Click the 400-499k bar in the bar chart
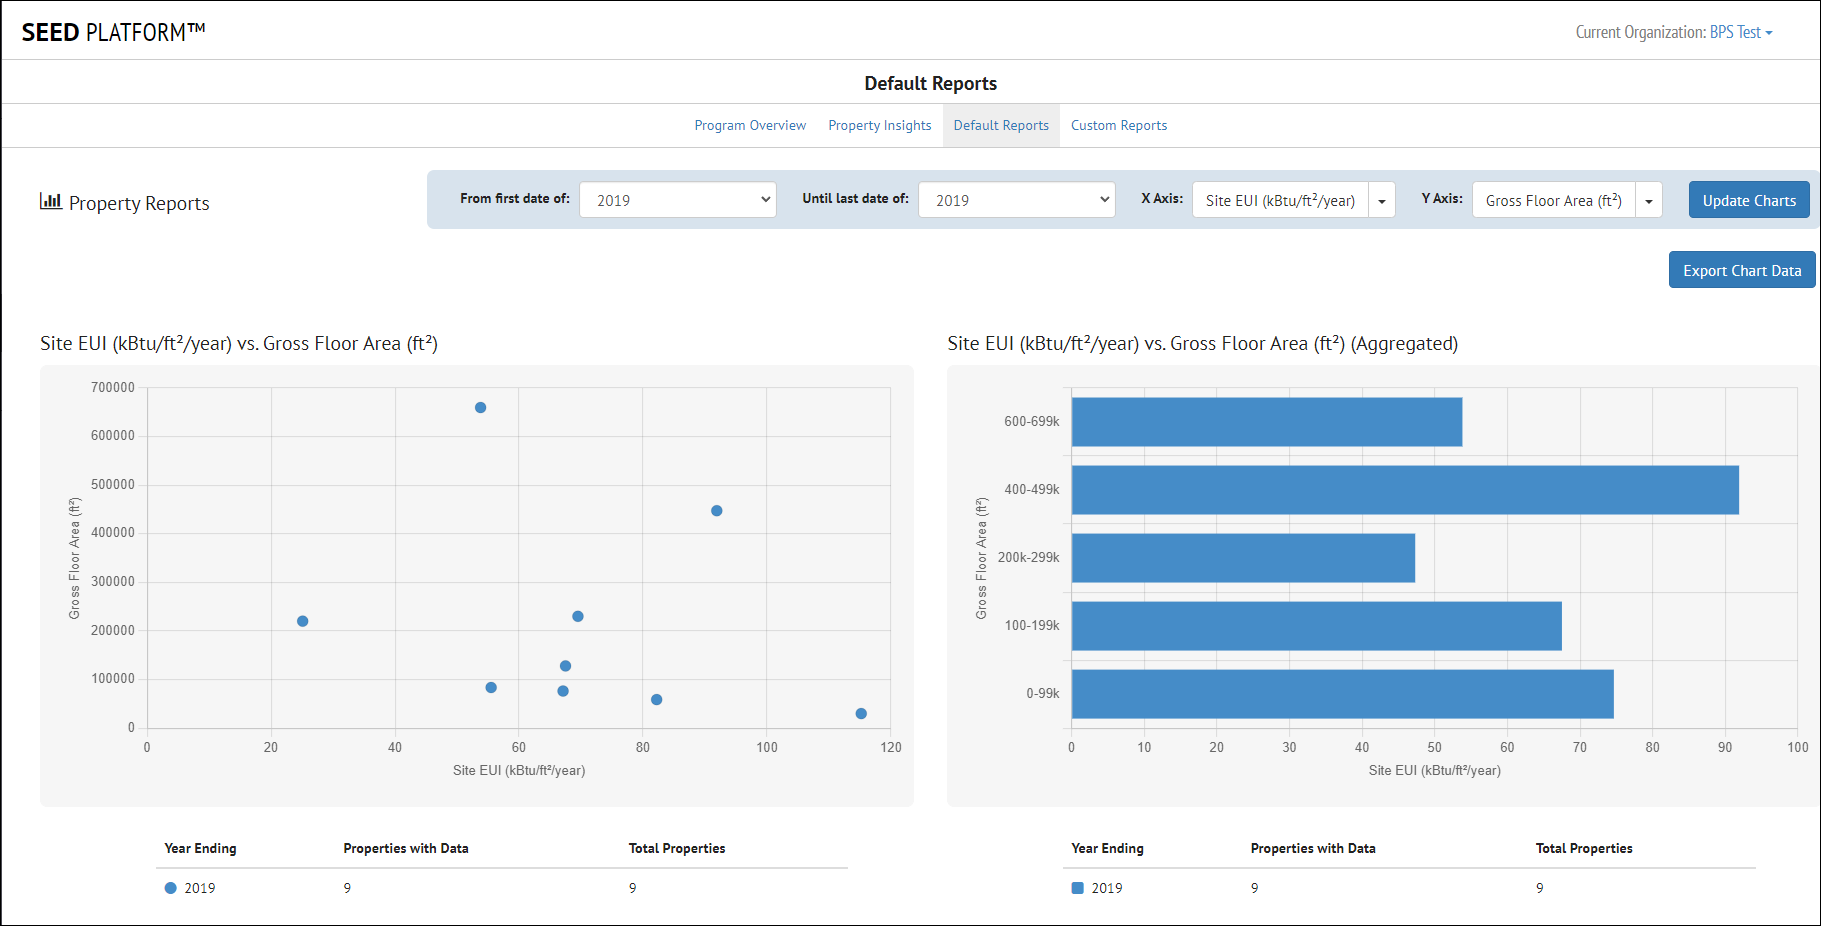Viewport: 1821px width, 926px height. point(1400,490)
